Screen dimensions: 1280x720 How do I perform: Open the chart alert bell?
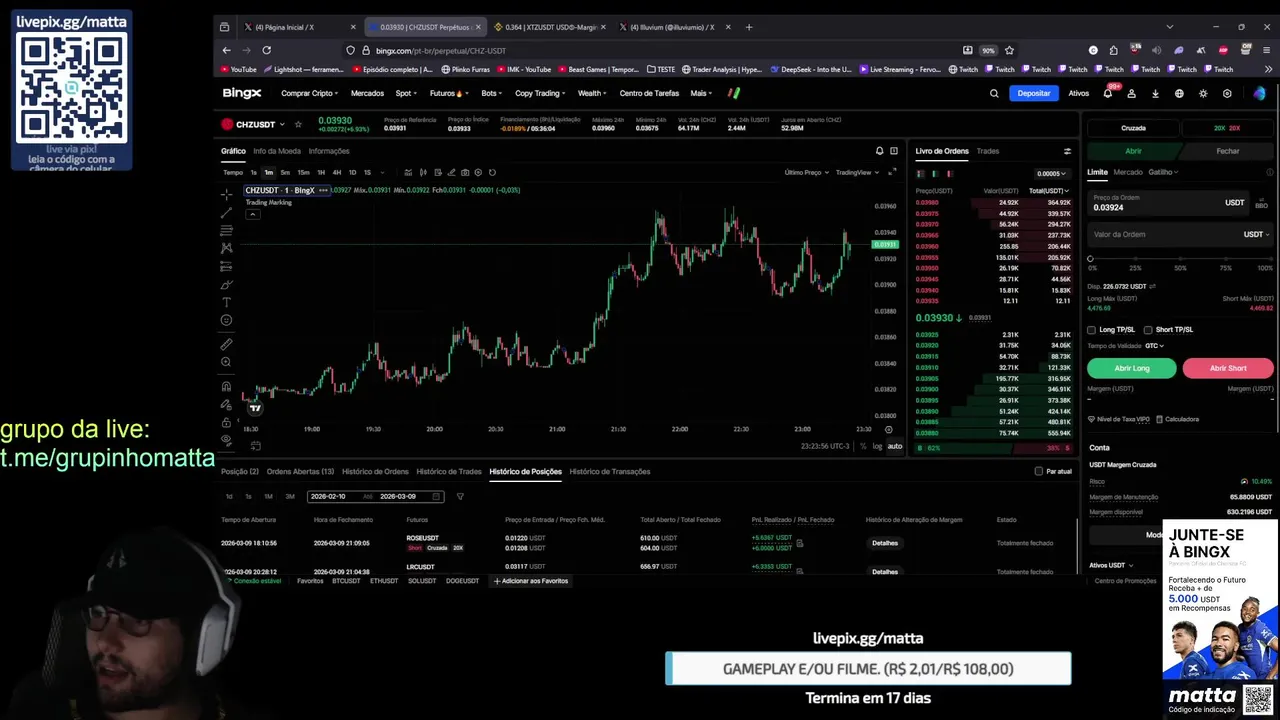tap(880, 151)
